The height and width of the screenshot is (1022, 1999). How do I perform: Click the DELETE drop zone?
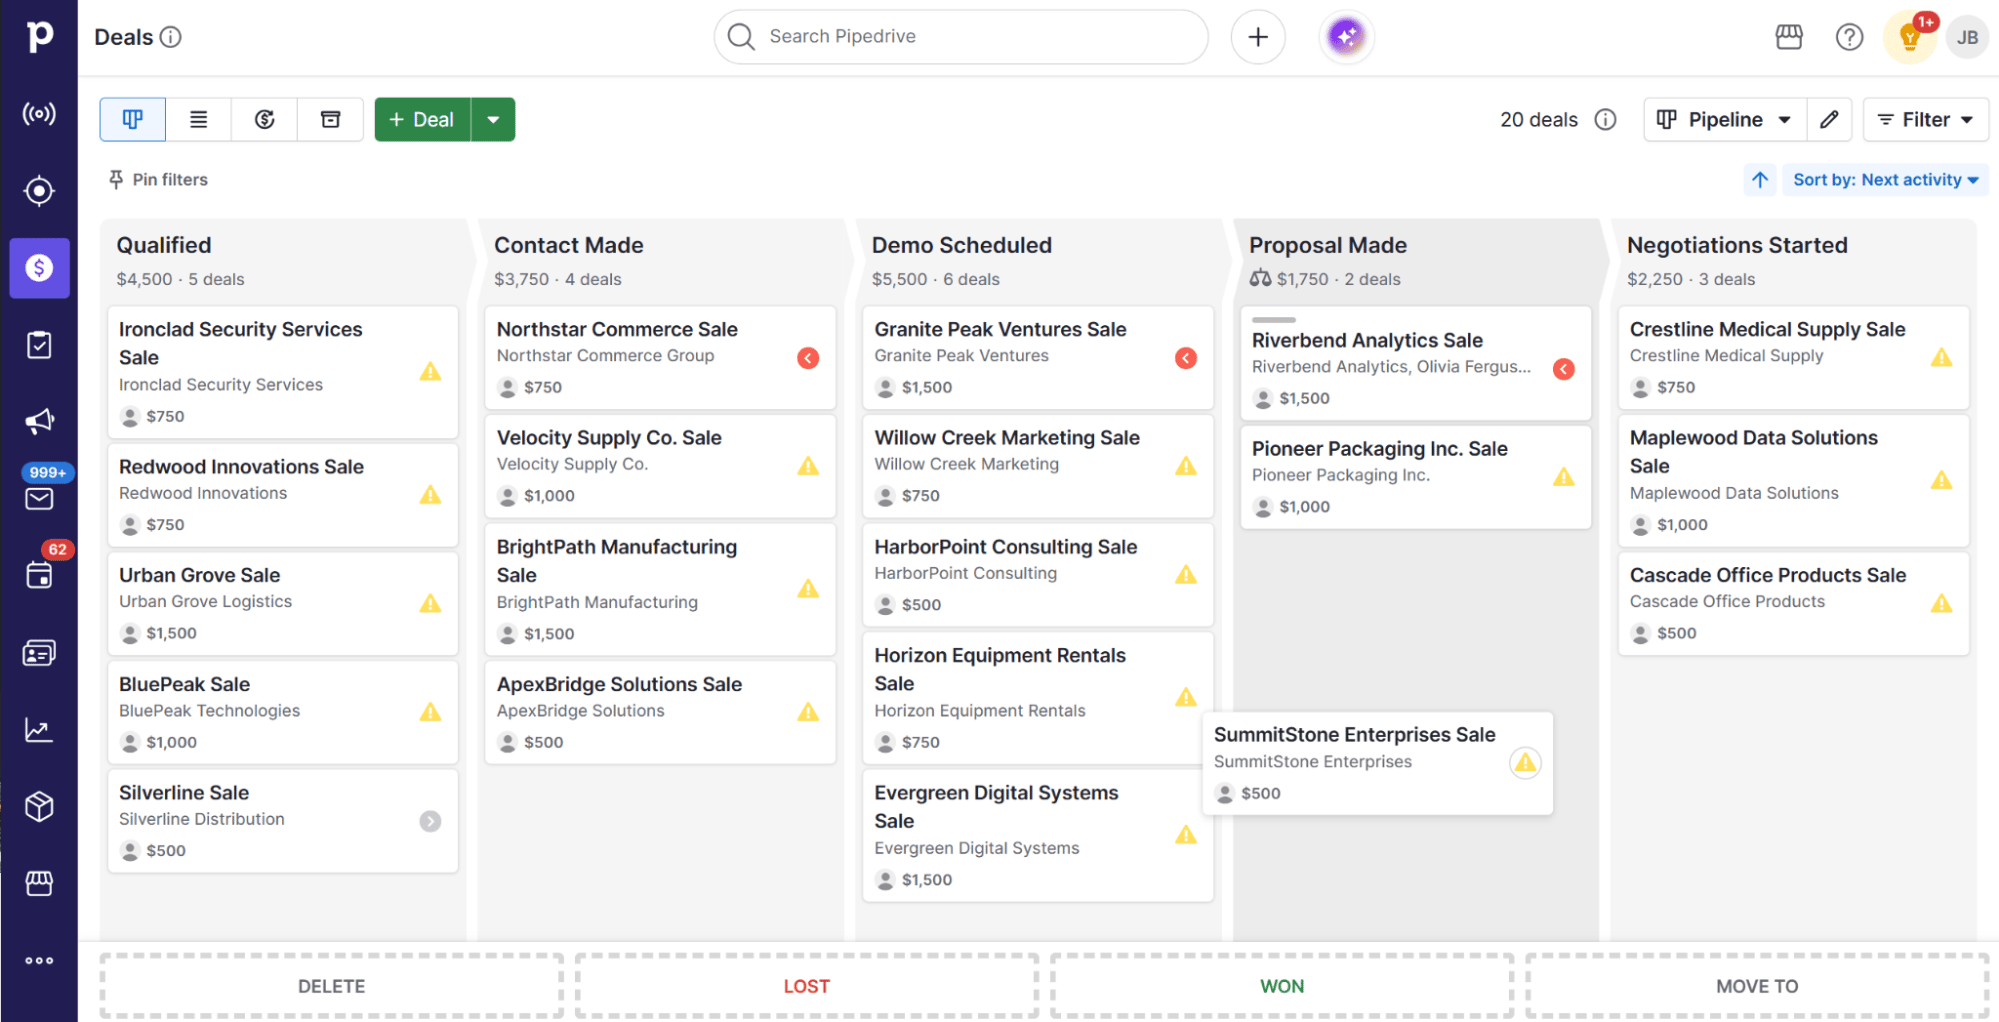click(331, 986)
